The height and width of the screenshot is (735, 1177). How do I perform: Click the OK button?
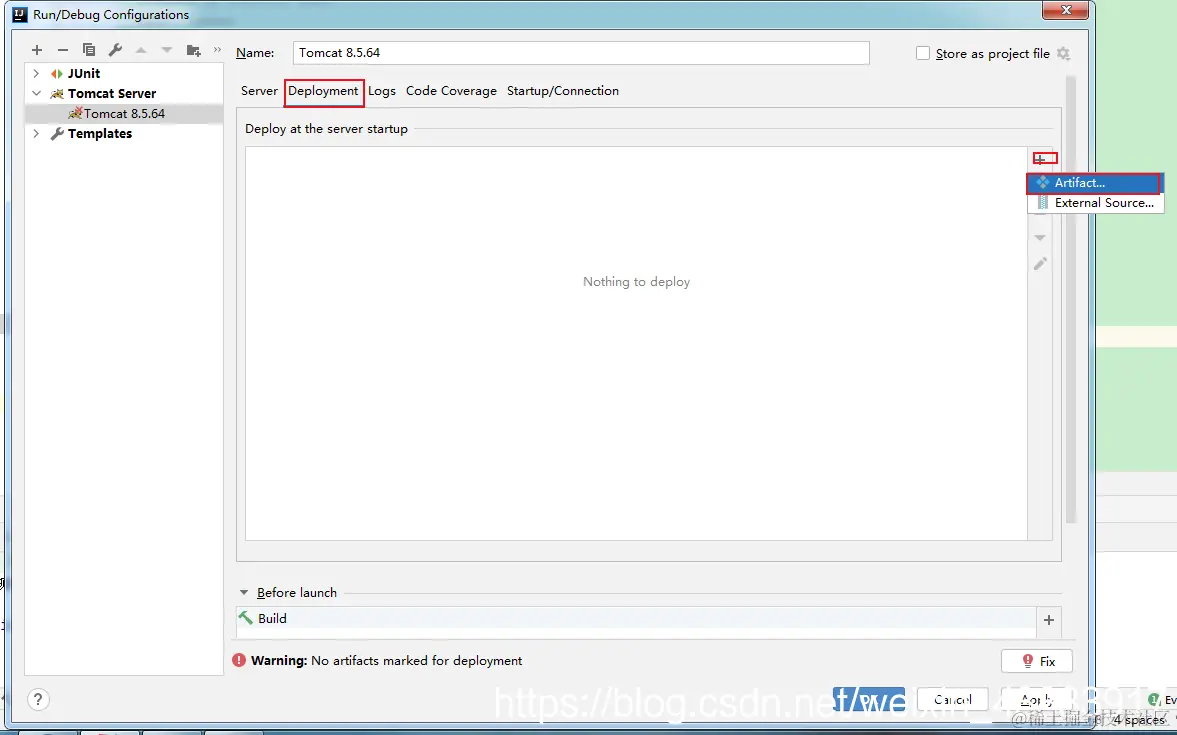point(868,700)
